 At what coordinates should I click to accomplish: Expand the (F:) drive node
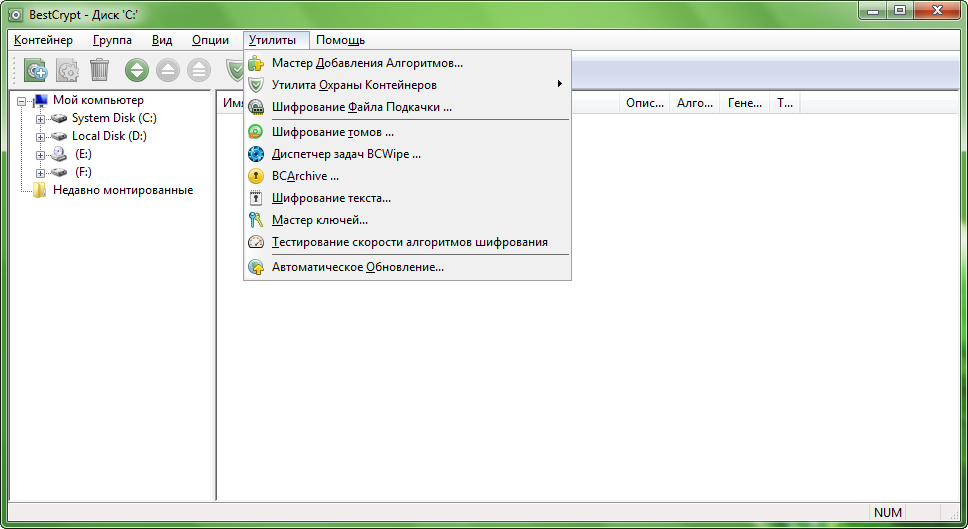click(40, 173)
